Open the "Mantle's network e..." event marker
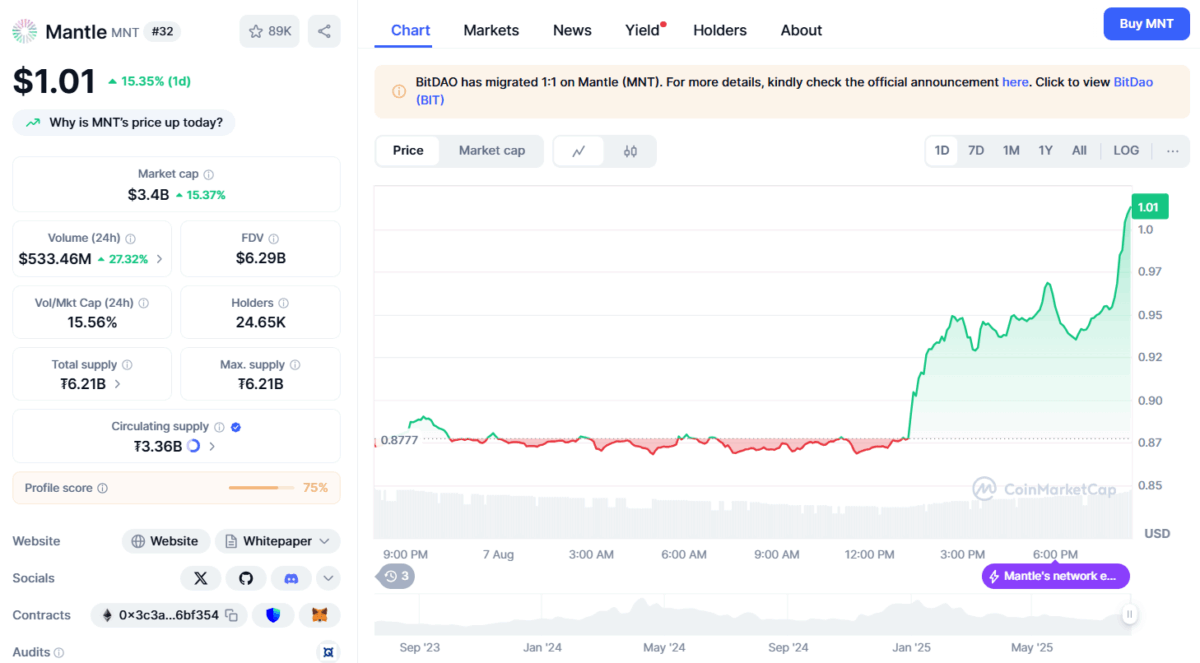Viewport: 1200px width, 663px height. (1056, 576)
